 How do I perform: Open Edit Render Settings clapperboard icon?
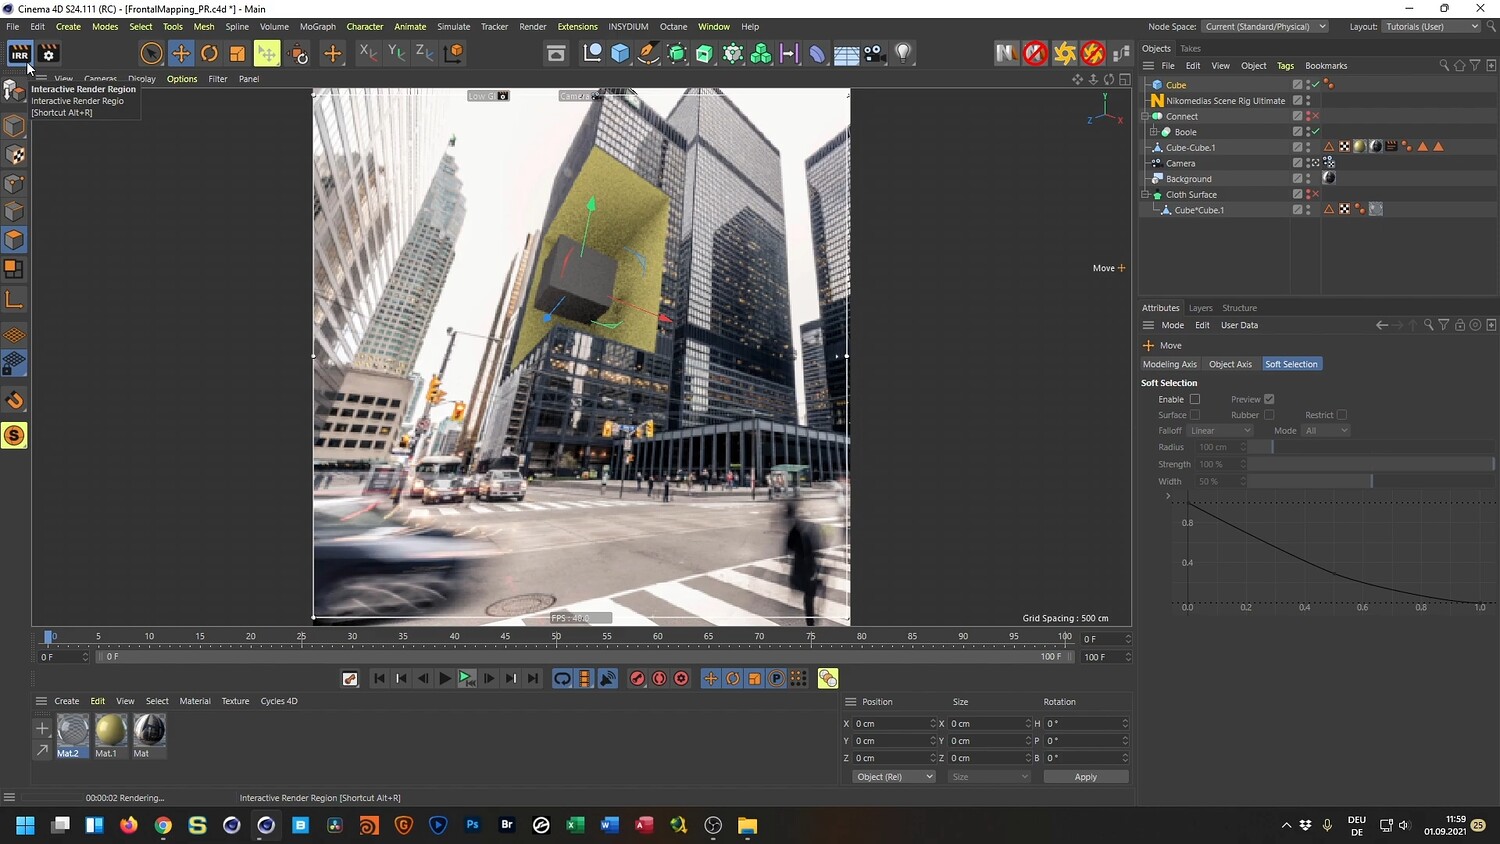[x=48, y=54]
